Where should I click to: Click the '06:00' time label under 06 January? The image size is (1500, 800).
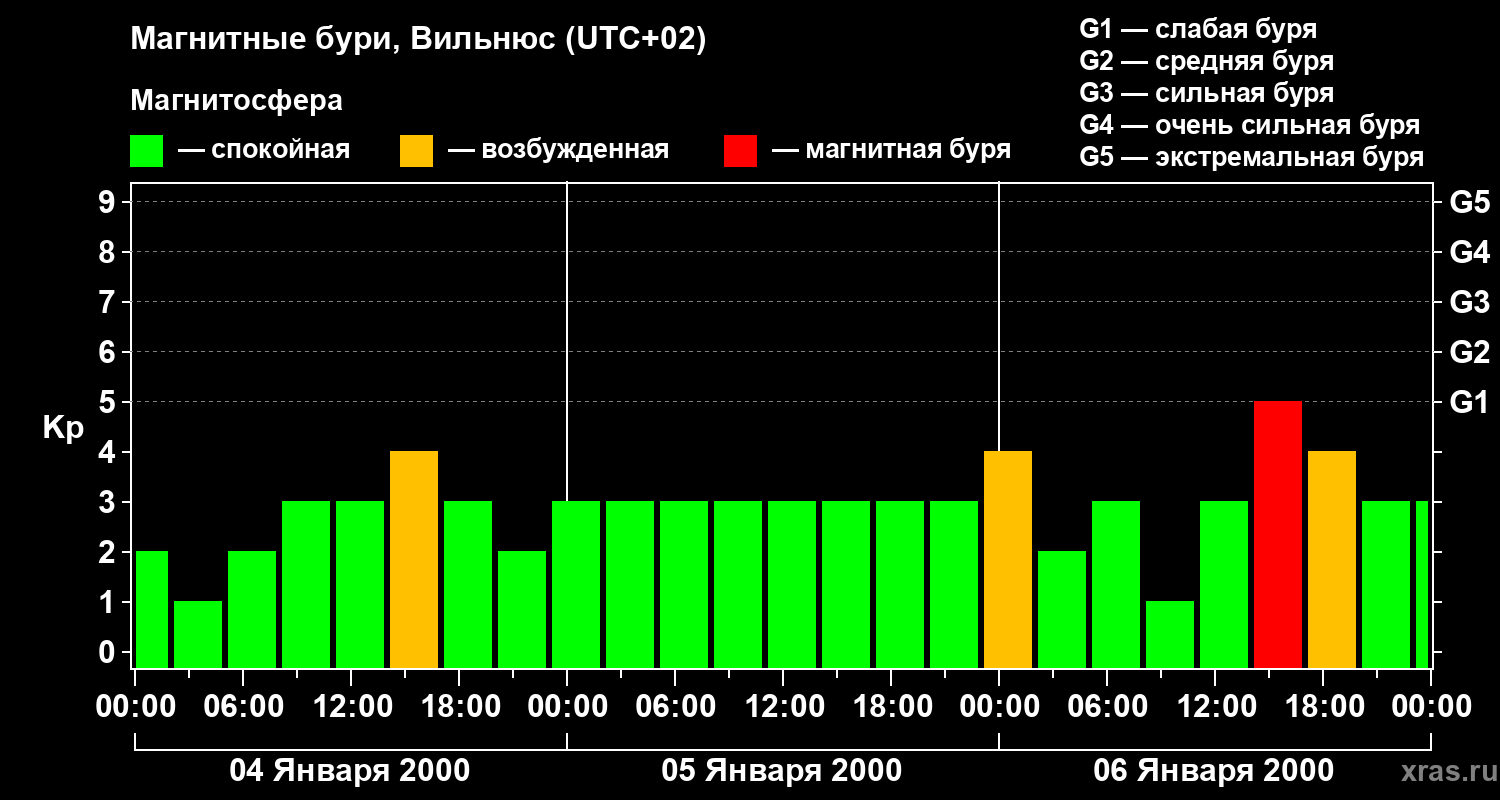tap(1108, 707)
